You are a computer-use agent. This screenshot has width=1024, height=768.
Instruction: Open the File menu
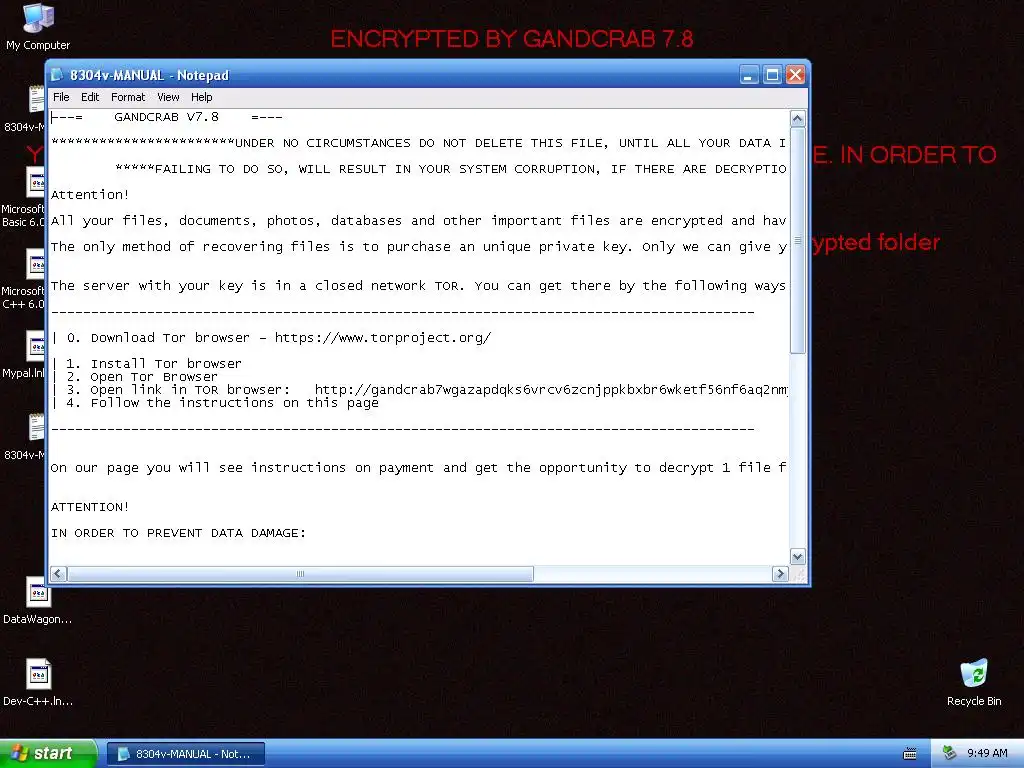click(x=61, y=97)
